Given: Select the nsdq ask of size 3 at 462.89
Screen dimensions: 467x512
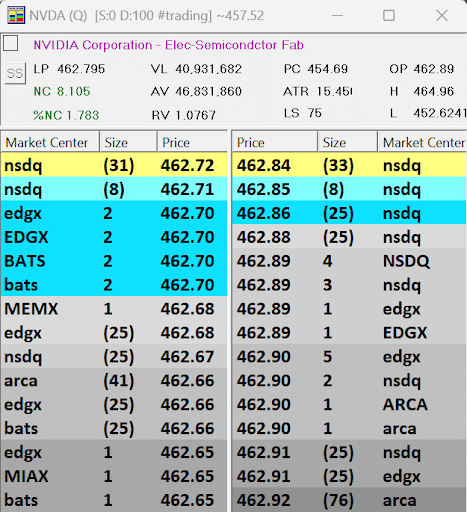Looking at the screenshot, I should pos(349,285).
